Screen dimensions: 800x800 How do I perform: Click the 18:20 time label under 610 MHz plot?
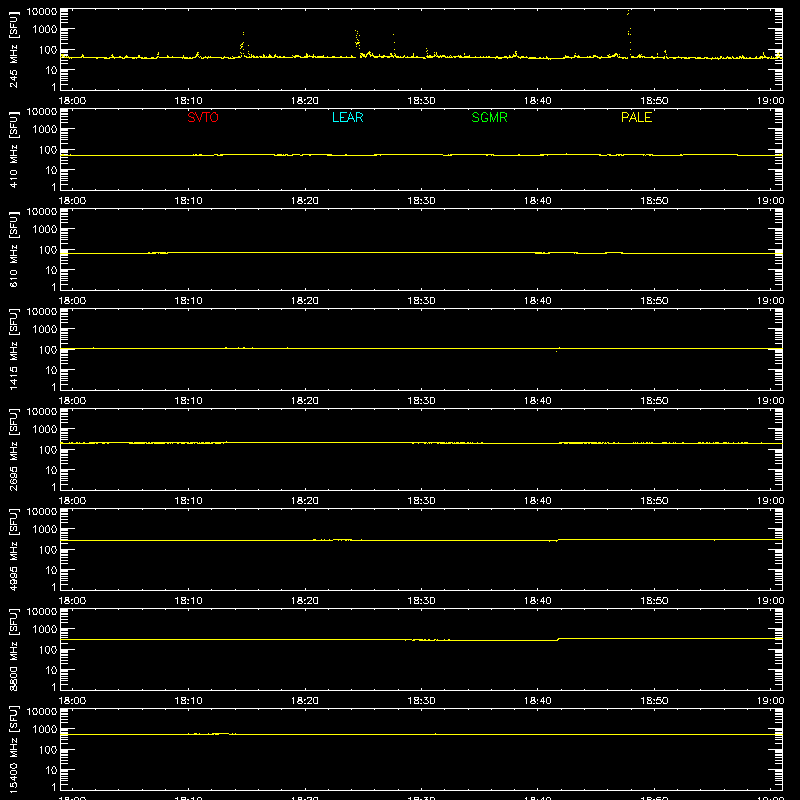click(305, 301)
